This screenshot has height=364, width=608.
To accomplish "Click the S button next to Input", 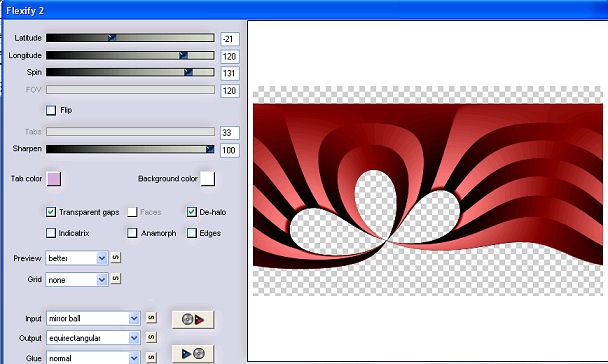I will coord(151,318).
